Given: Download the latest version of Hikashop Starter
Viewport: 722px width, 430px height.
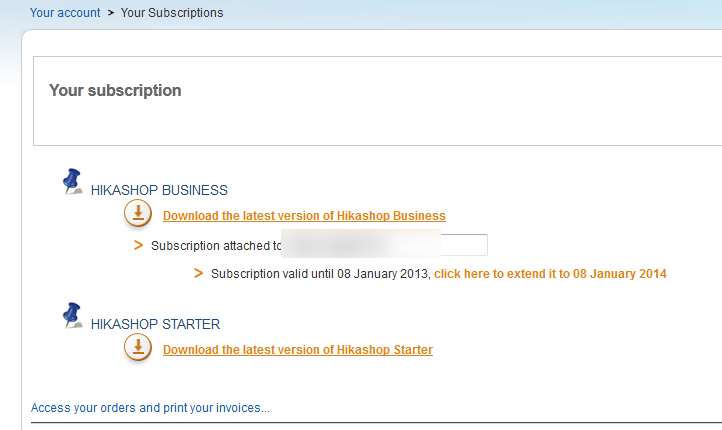Looking at the screenshot, I should 298,350.
